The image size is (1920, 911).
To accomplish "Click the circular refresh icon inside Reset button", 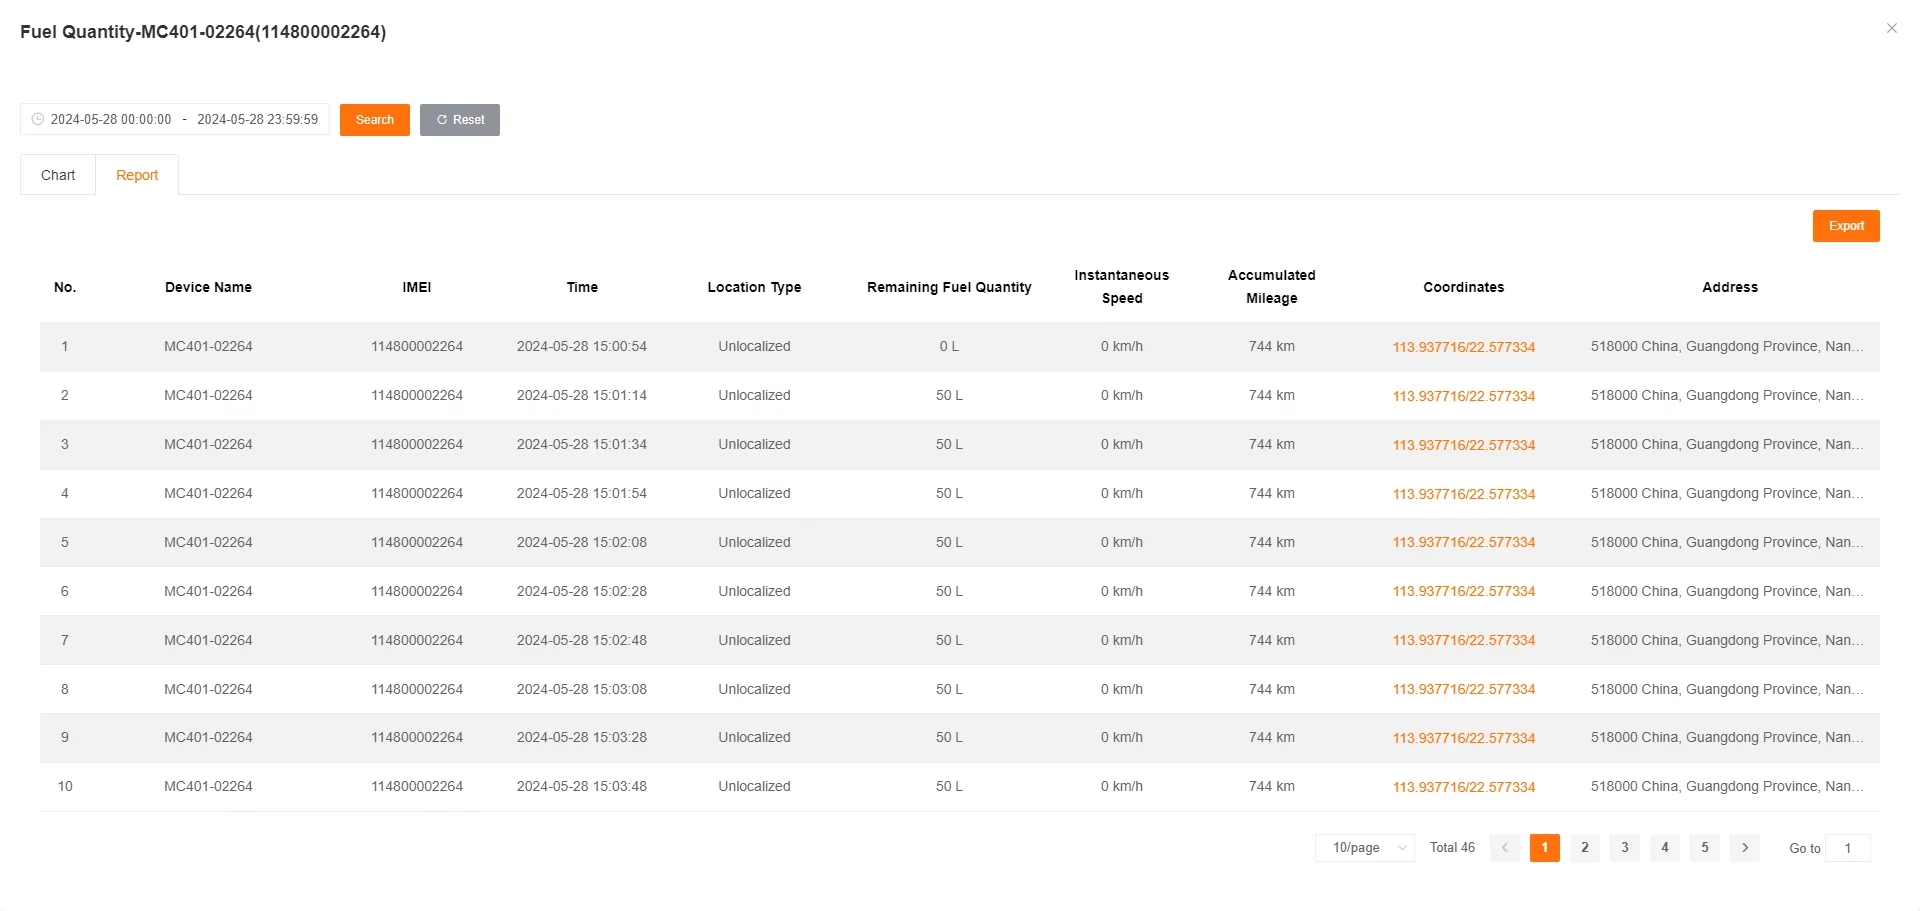I will coord(442,119).
